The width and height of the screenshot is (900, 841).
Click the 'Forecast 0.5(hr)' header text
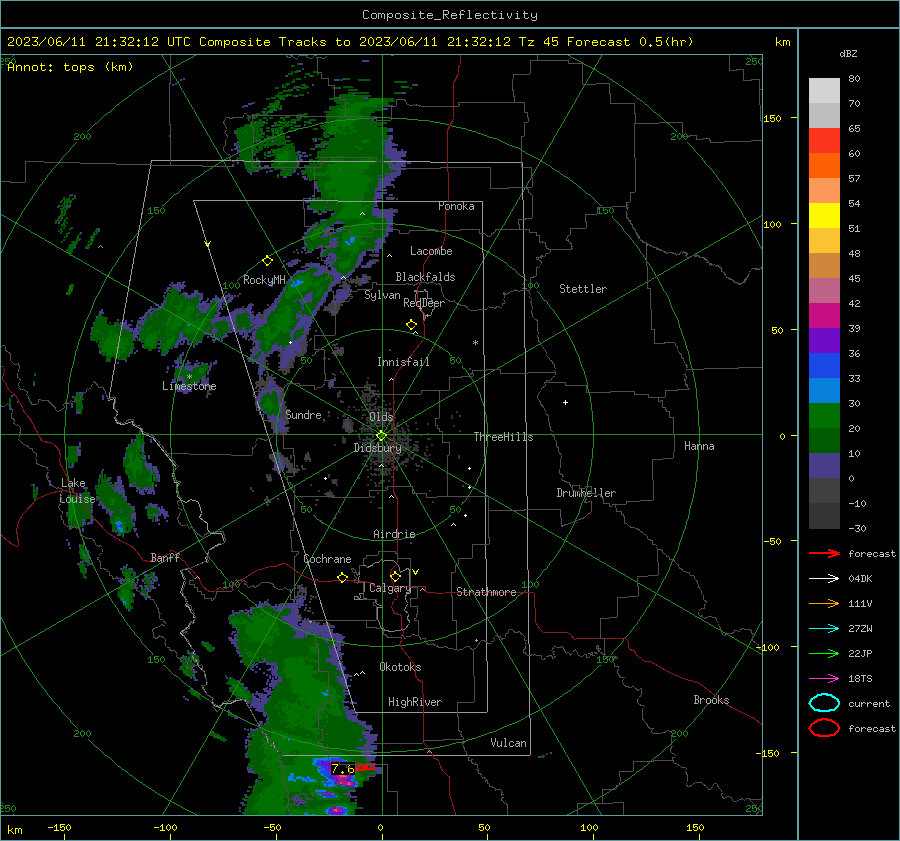point(630,42)
